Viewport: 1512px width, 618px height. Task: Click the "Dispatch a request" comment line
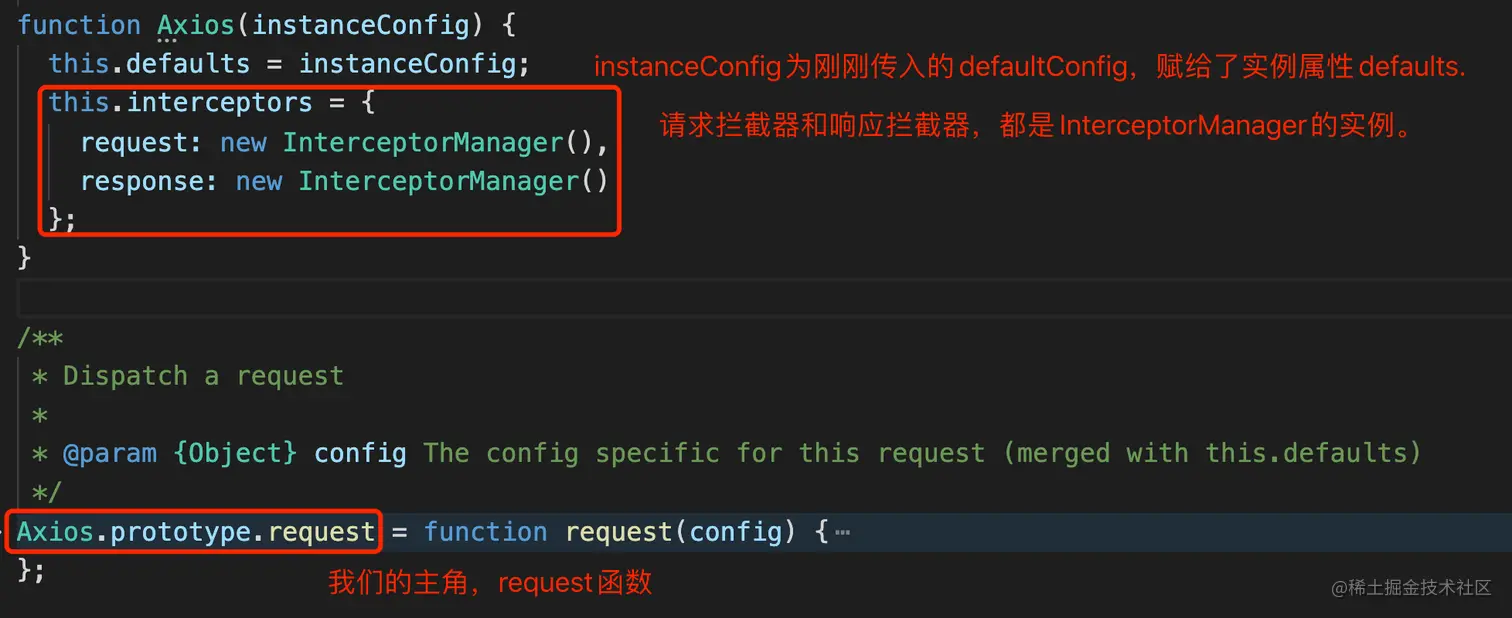tap(203, 376)
